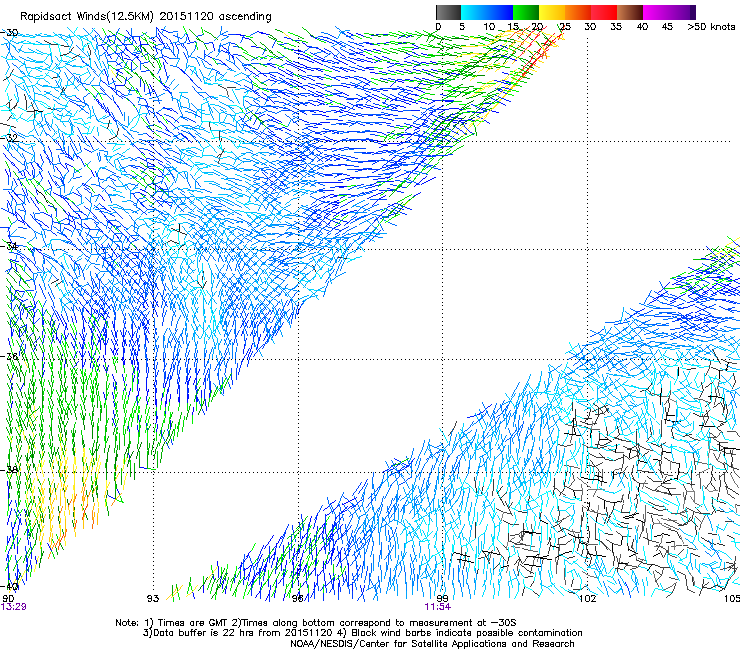Select the legend's '35' speed label
The image size is (740, 650).
(616, 27)
